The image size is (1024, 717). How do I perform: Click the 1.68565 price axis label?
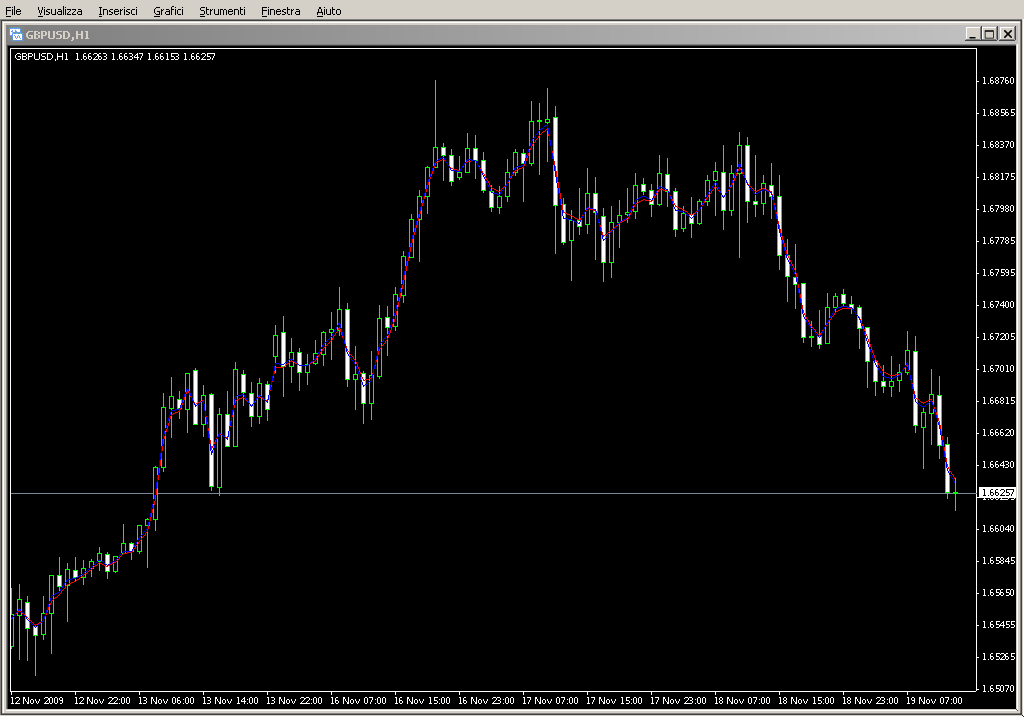coord(999,113)
